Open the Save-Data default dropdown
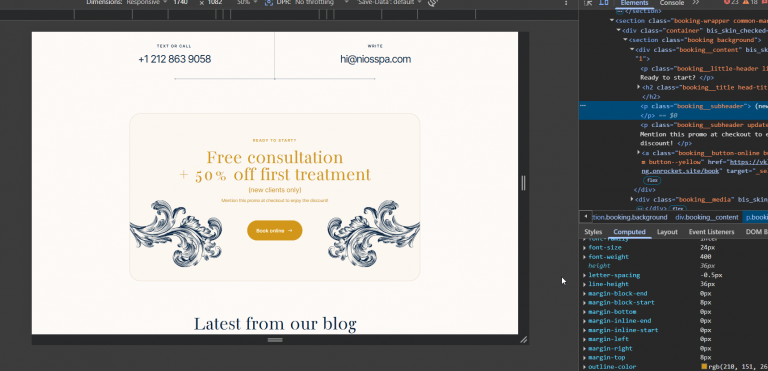The image size is (768, 371). pos(389,2)
